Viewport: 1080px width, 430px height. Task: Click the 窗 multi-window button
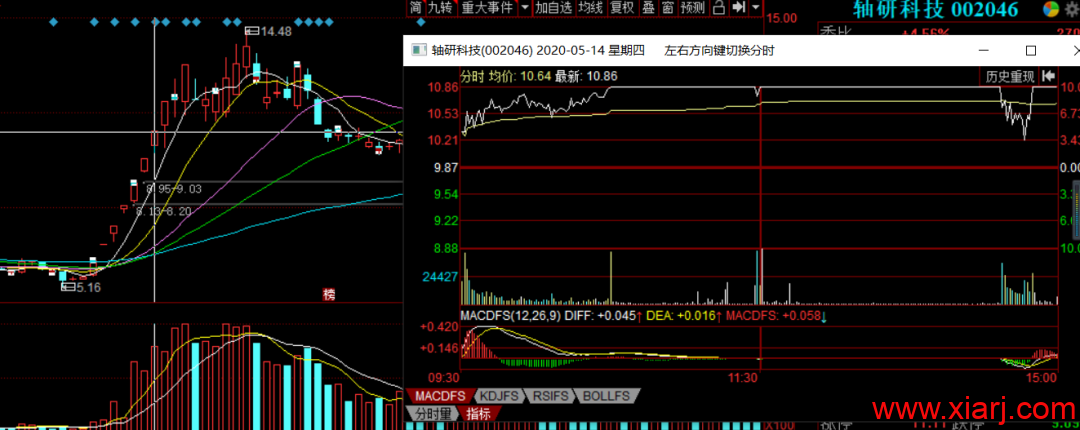pyautogui.click(x=667, y=8)
